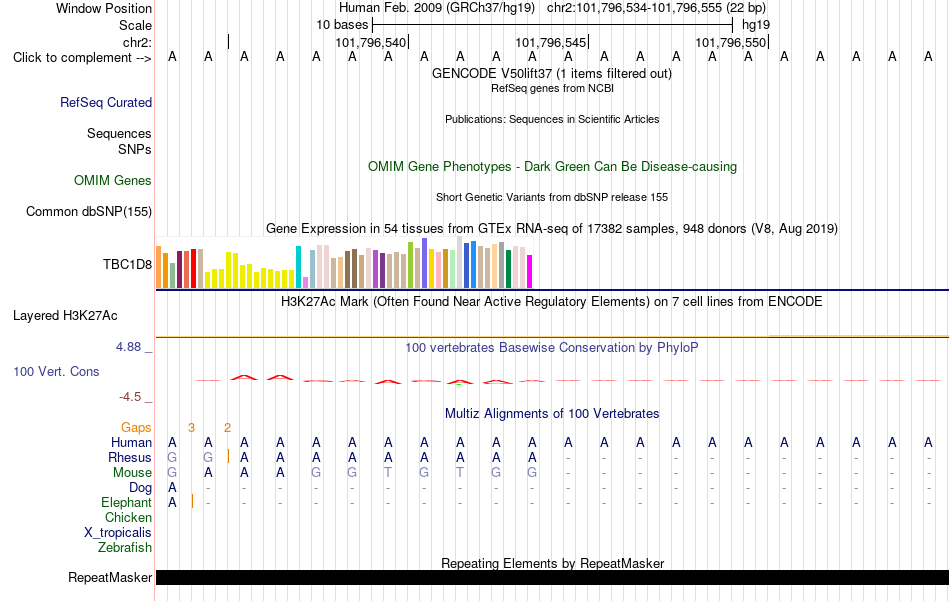Click the Gaps row label
950x601 pixels.
136,428
